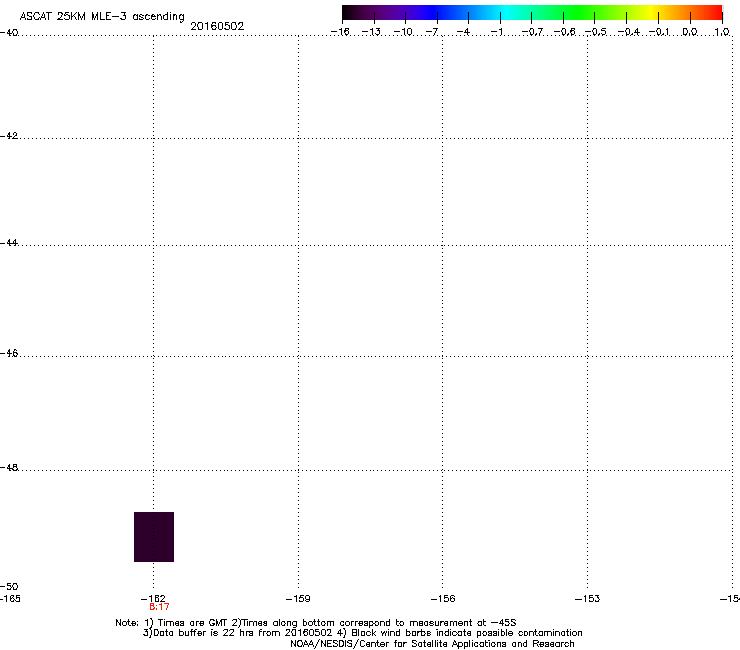Click the black end of the color scale
The width and height of the screenshot is (740, 650).
[349, 12]
